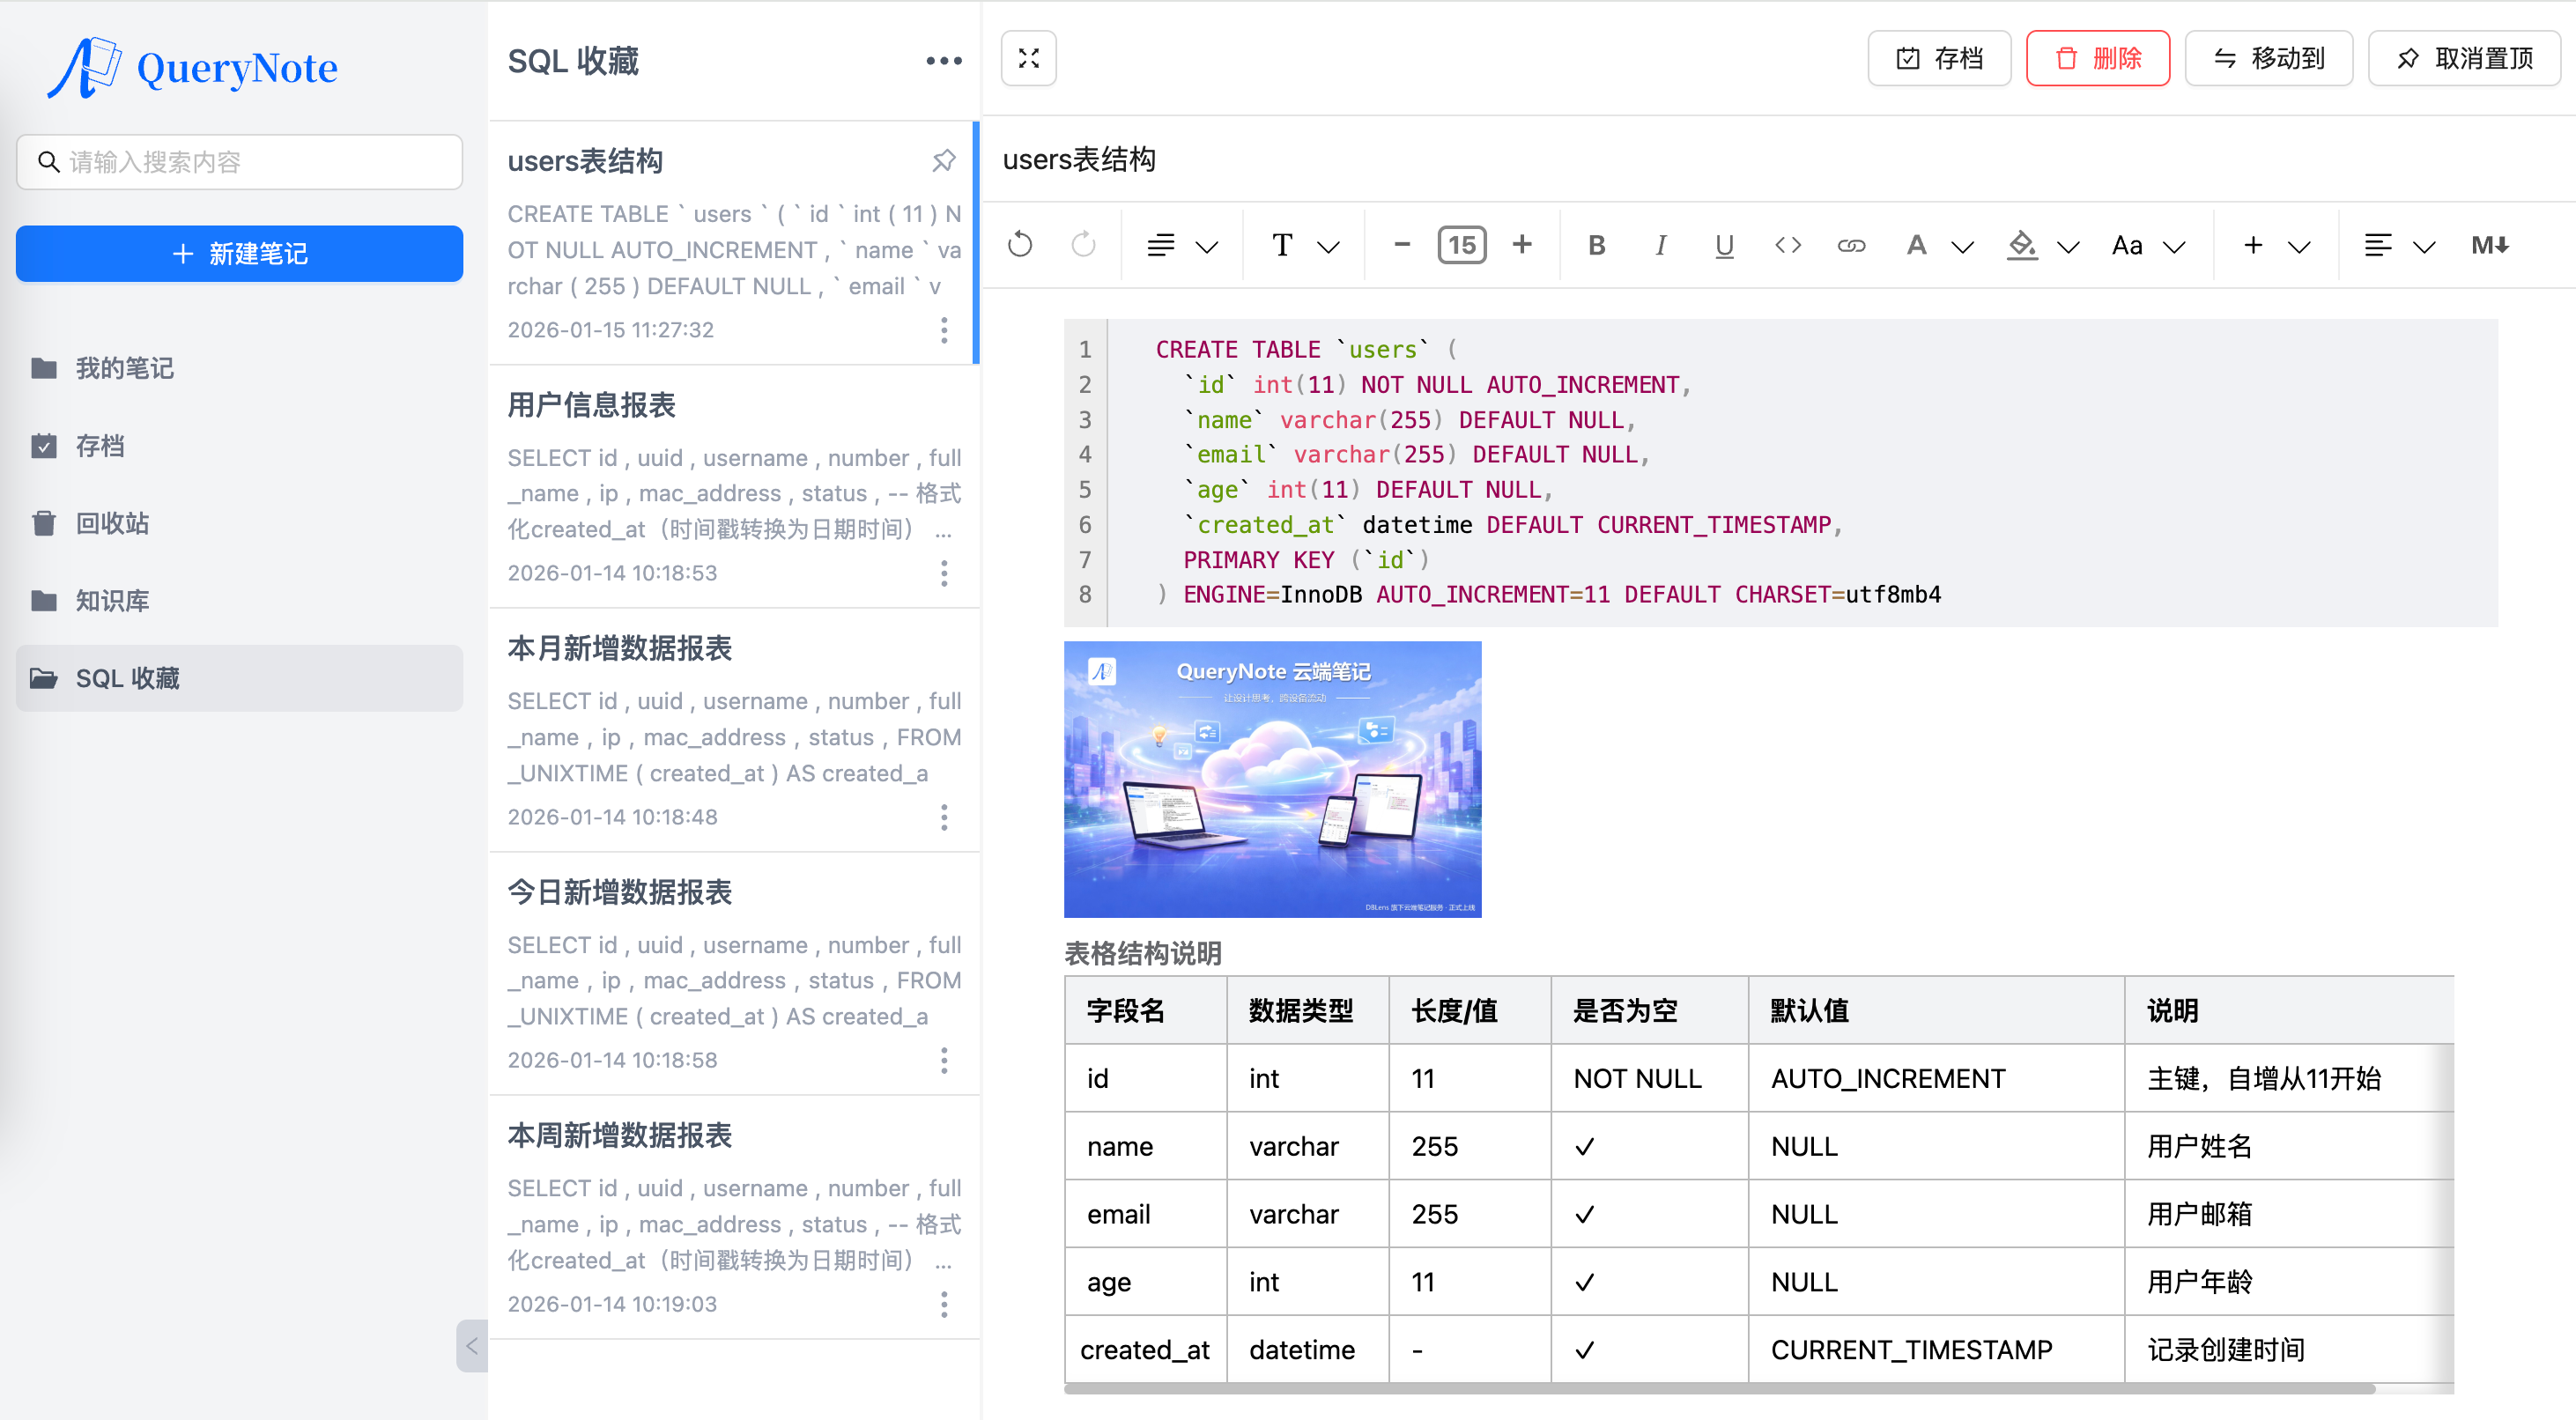Image resolution: width=2576 pixels, height=1420 pixels.
Task: Toggle the pin on the users表结构 note
Action: tap(943, 160)
